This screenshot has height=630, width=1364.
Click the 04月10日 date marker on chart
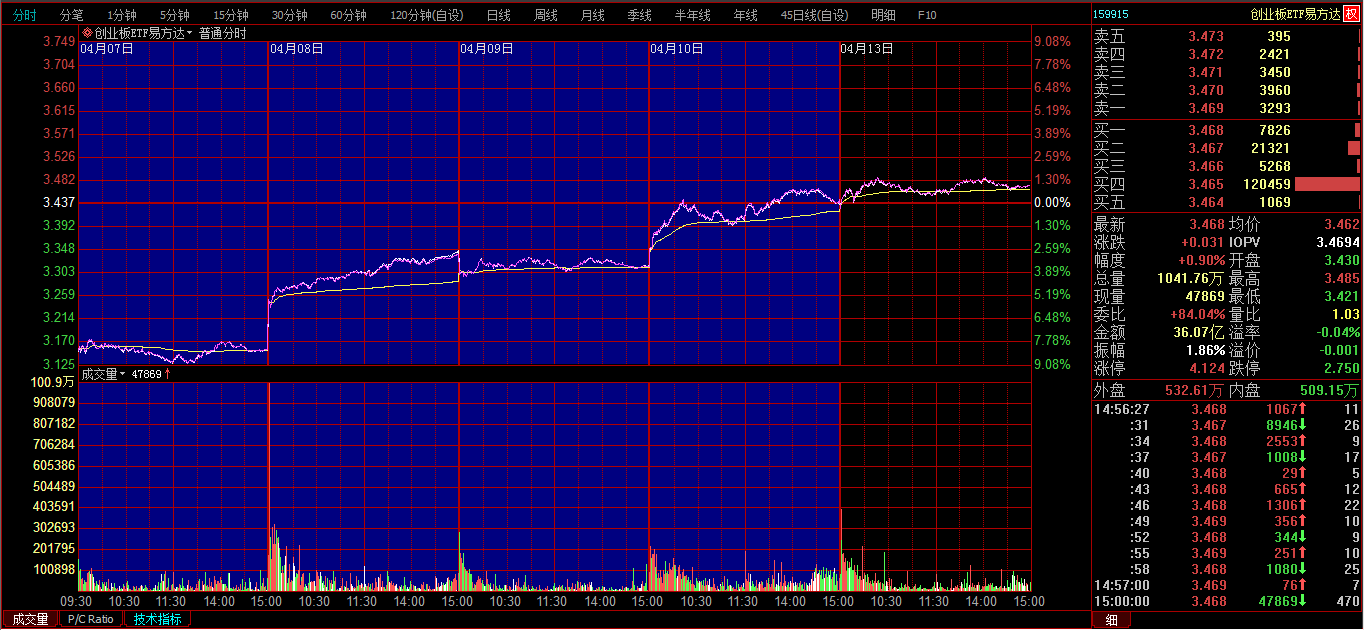(x=677, y=48)
